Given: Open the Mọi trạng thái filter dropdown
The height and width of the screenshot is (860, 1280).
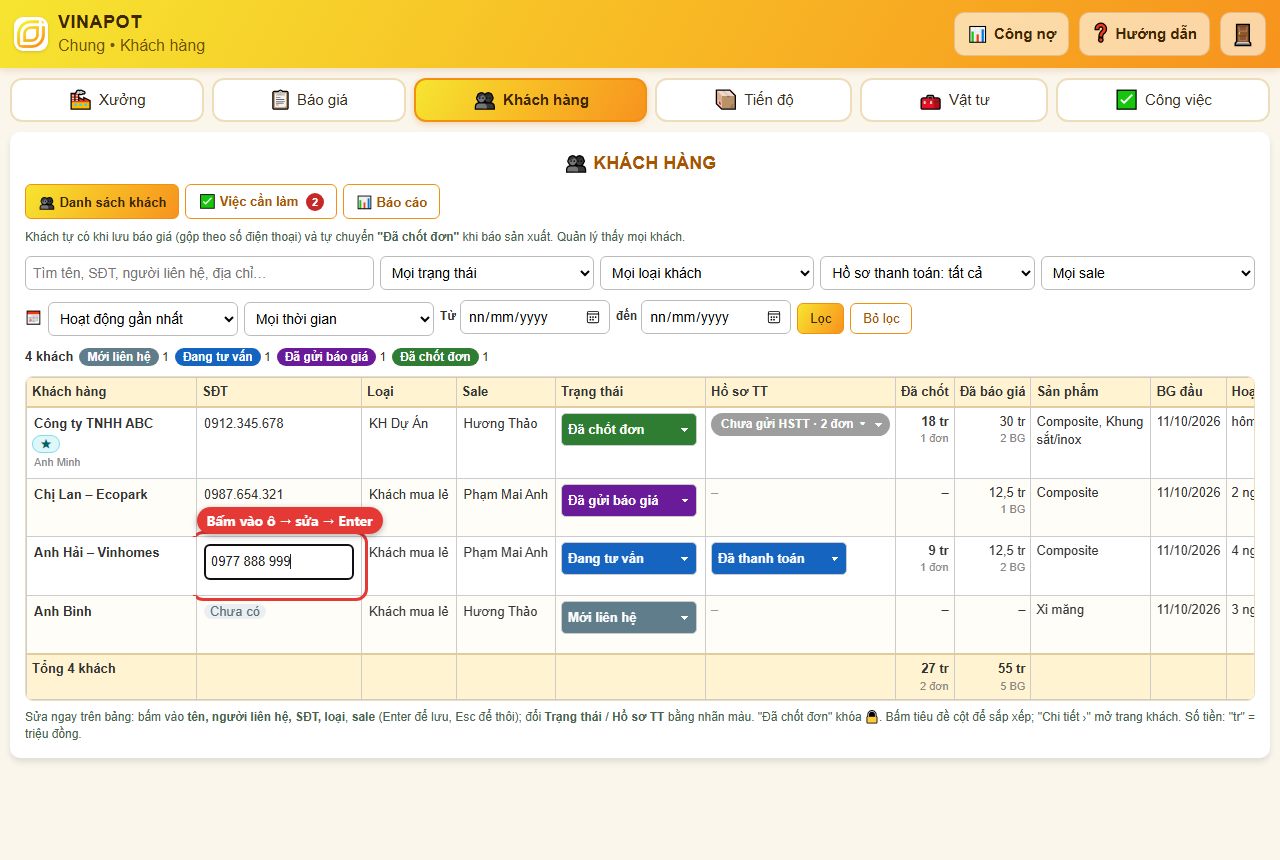Looking at the screenshot, I should click(488, 273).
